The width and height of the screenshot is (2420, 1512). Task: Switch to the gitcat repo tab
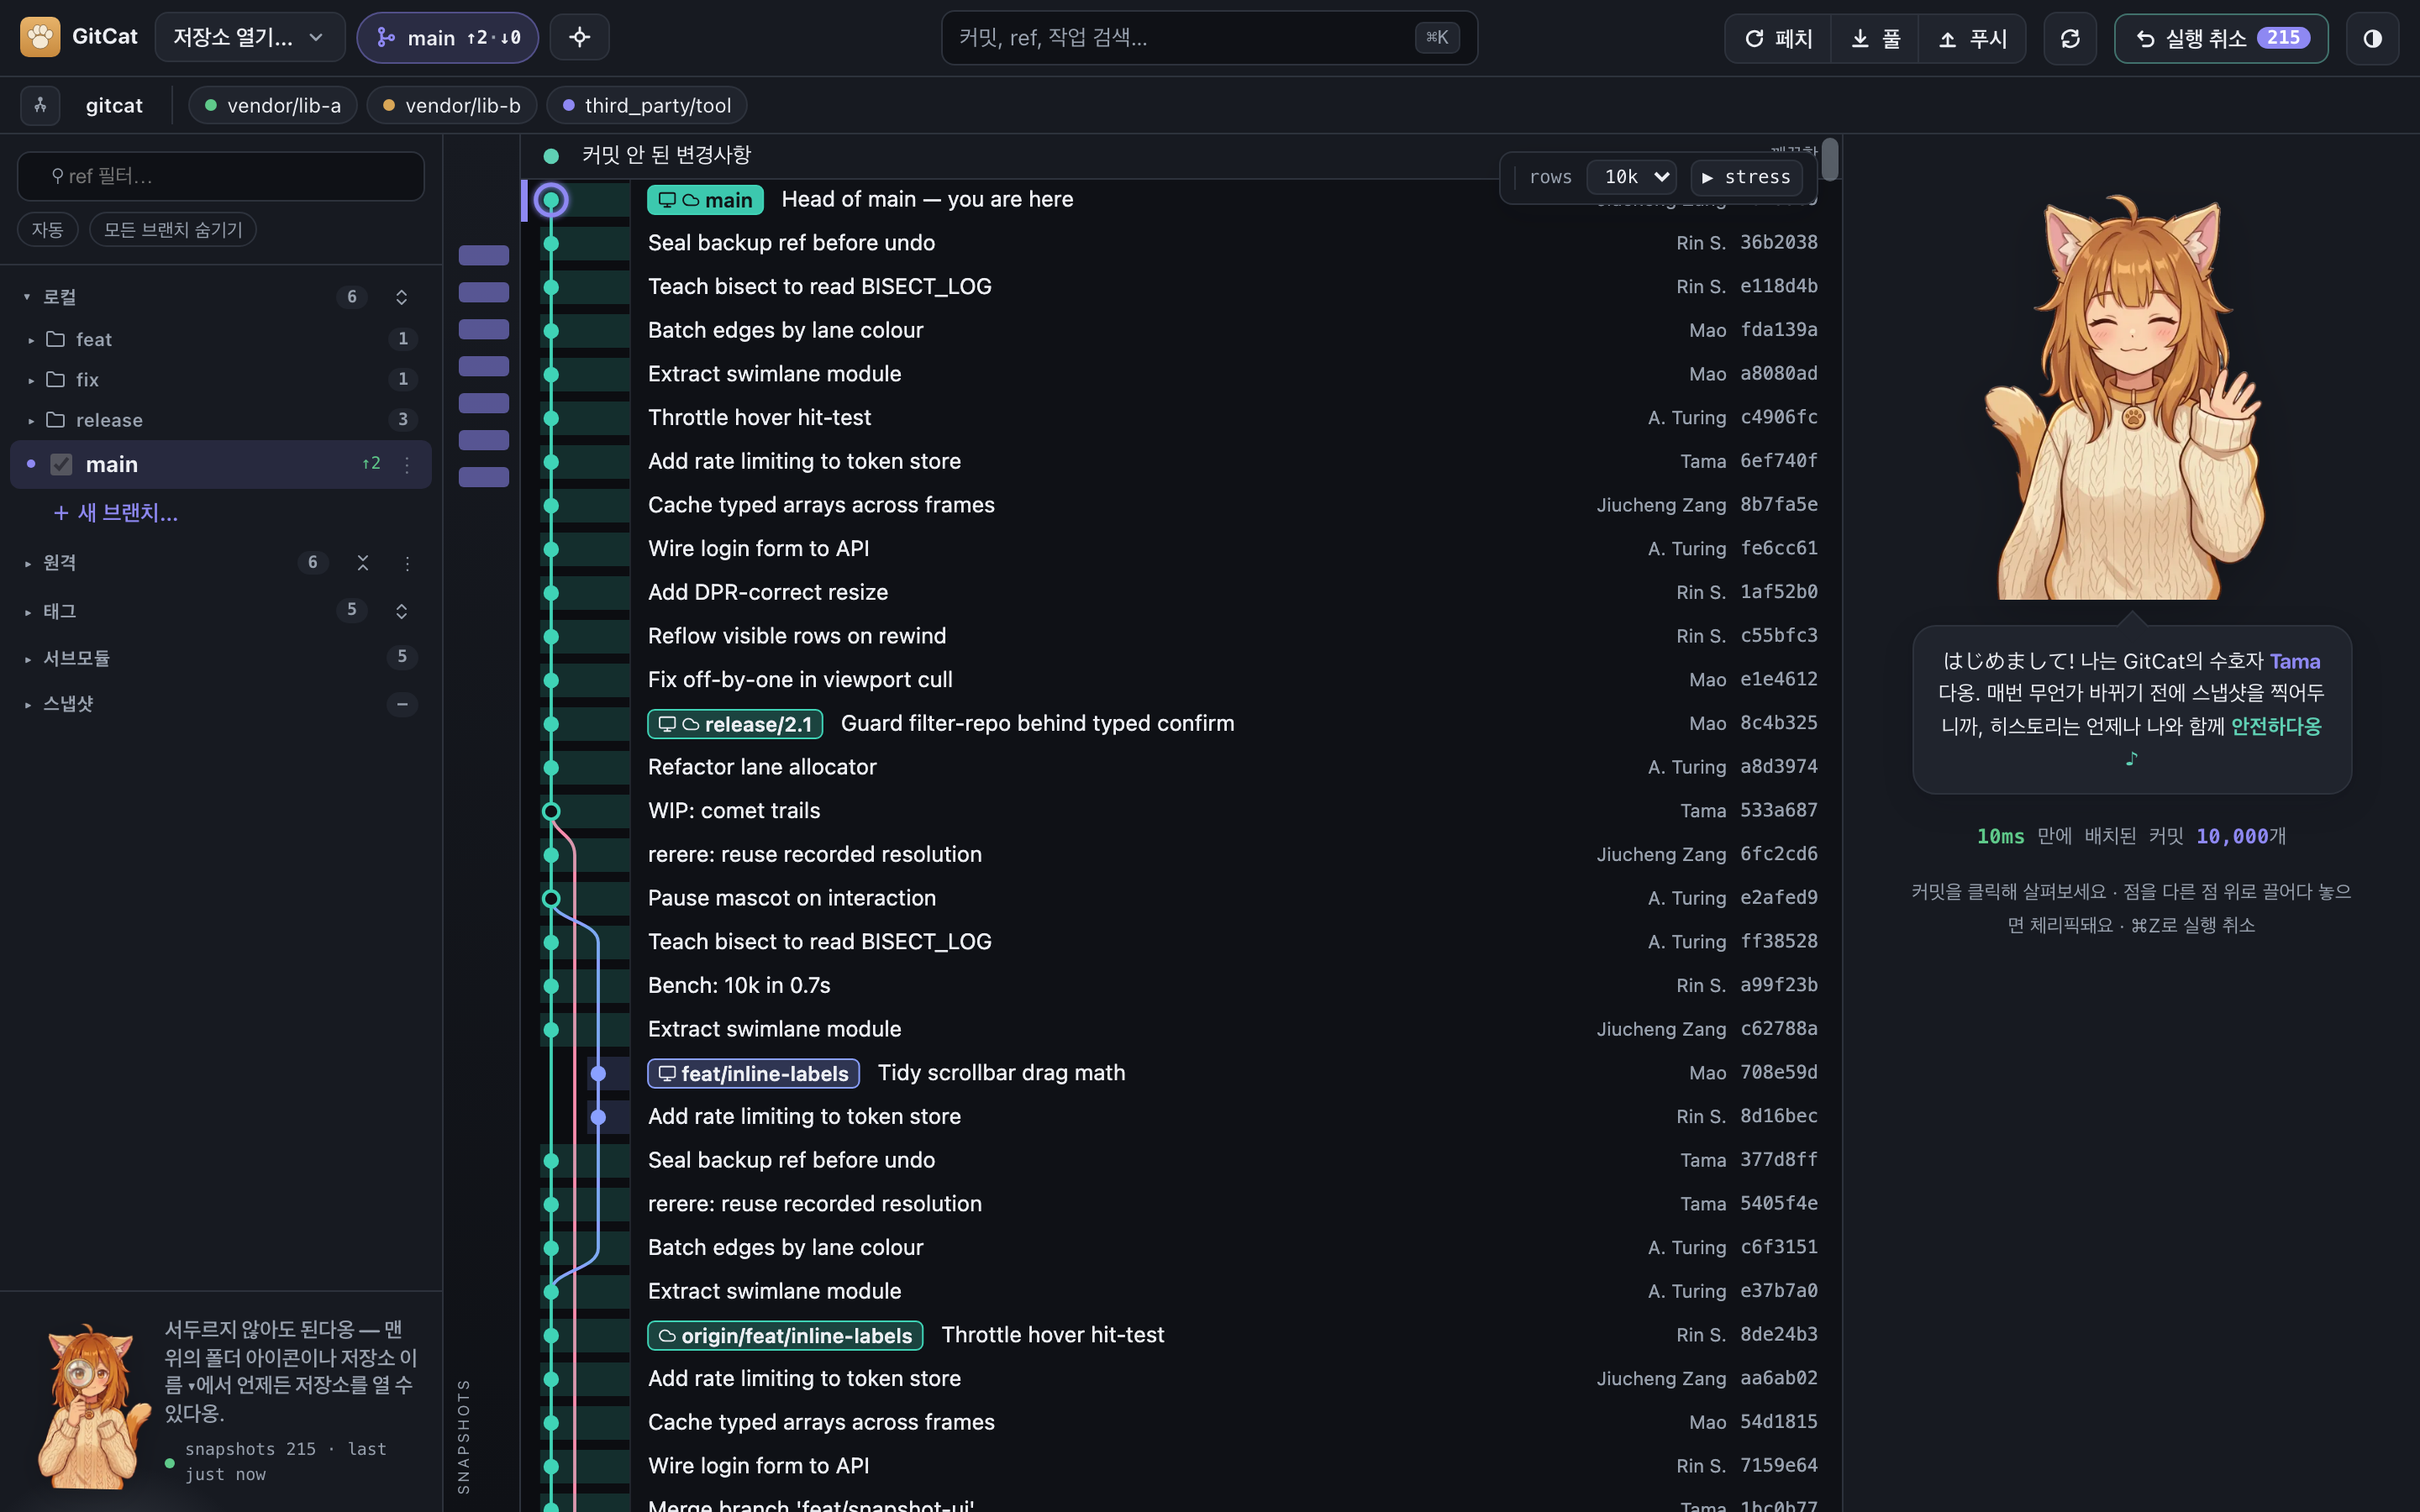(114, 105)
